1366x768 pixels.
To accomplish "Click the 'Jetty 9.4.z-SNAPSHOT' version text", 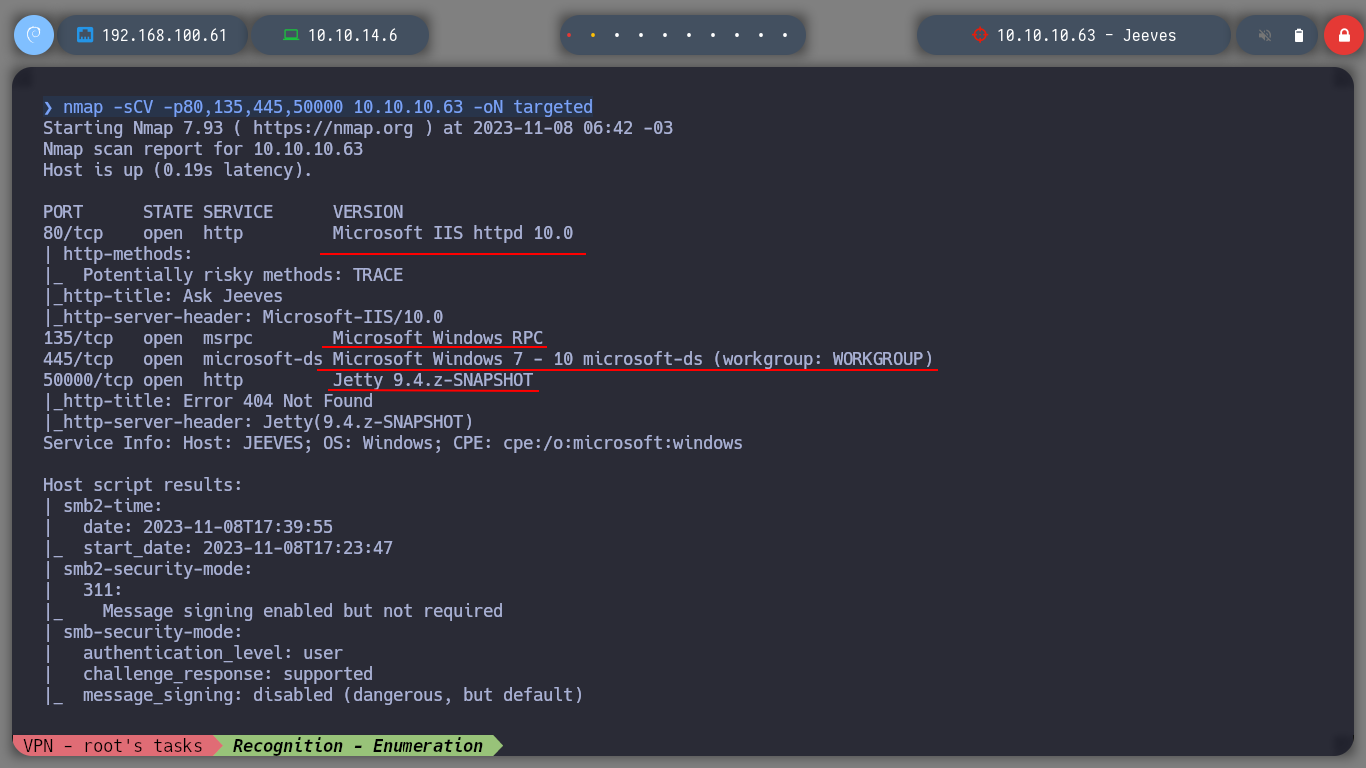I will [433, 380].
